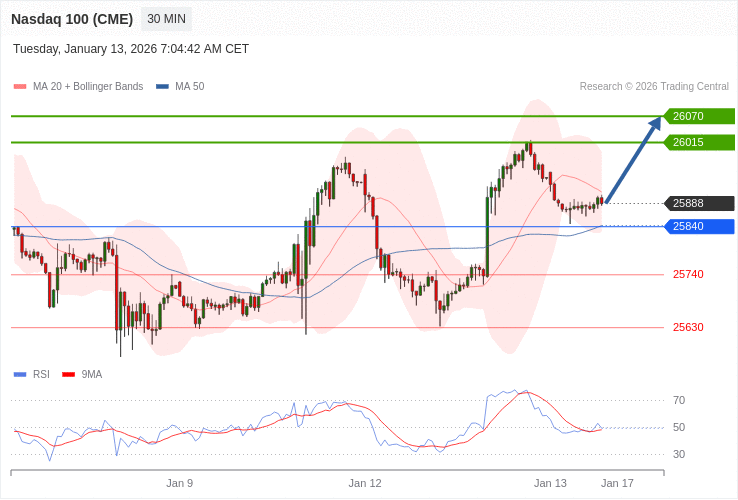738x500 pixels.
Task: Click the Nasdaq 100 (CME) title
Action: pyautogui.click(x=72, y=19)
